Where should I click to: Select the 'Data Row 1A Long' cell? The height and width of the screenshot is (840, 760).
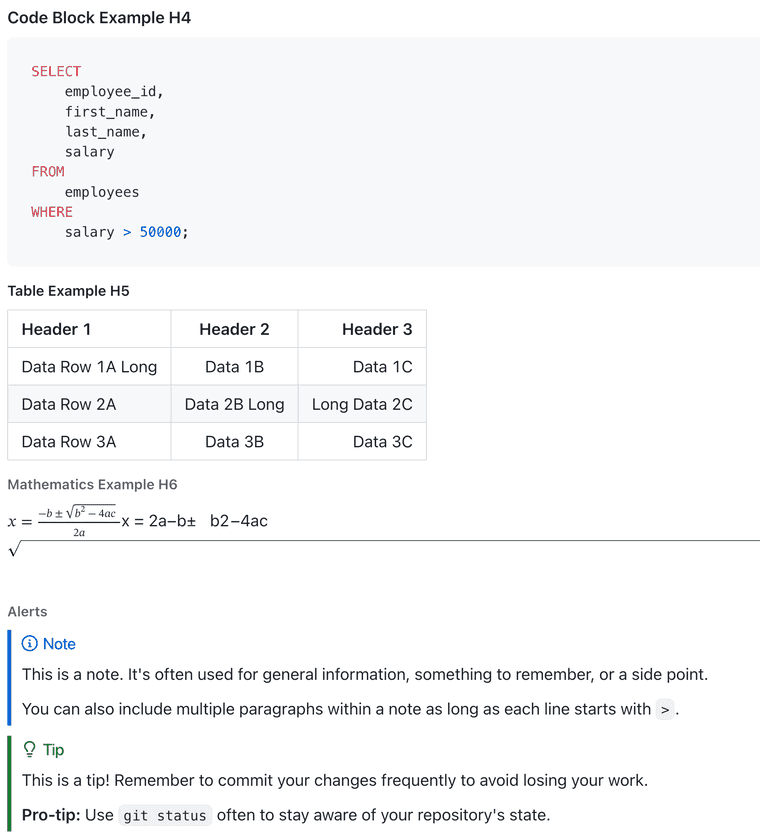coord(89,367)
